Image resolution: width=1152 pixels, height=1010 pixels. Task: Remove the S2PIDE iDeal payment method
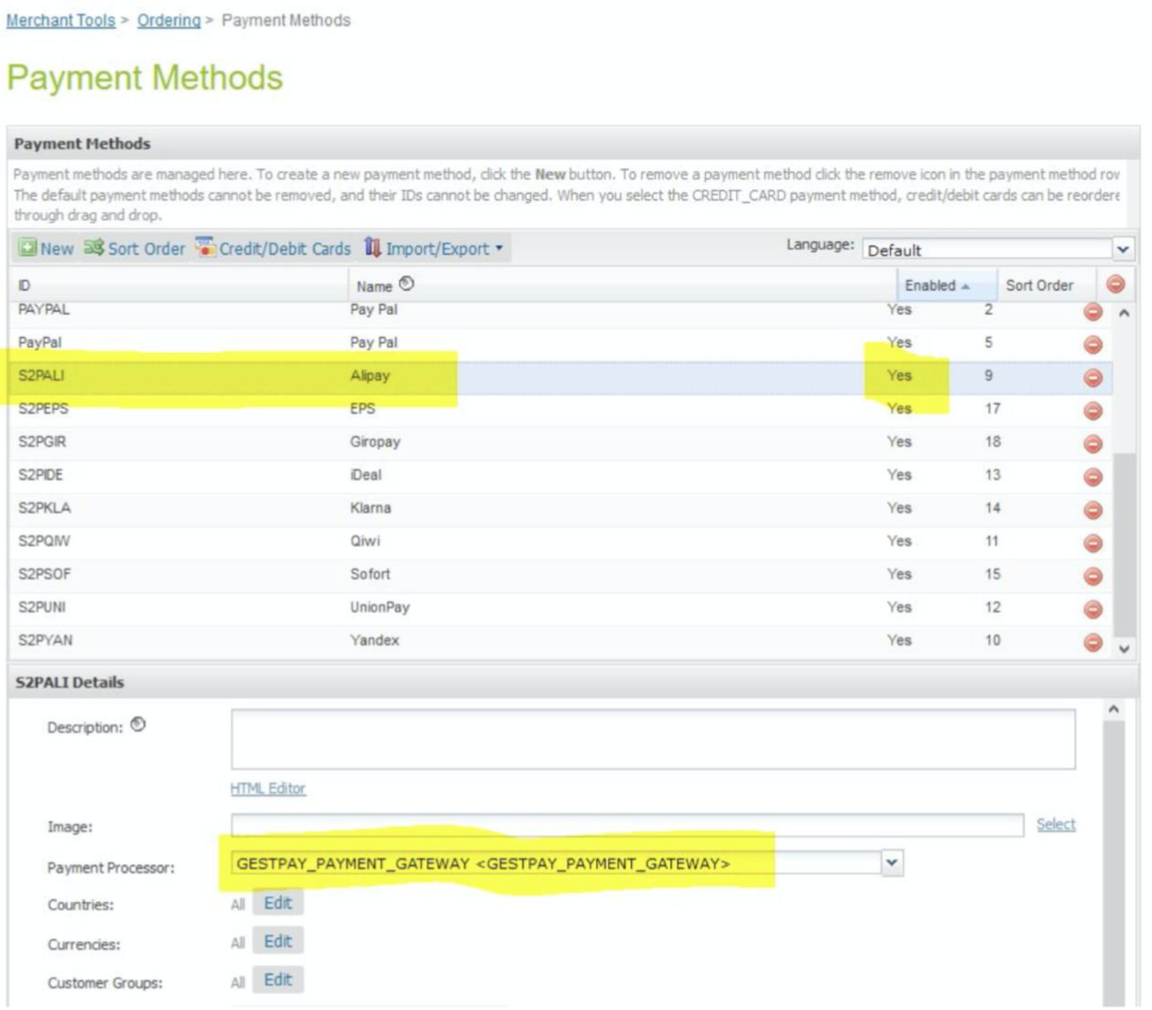tap(1092, 477)
